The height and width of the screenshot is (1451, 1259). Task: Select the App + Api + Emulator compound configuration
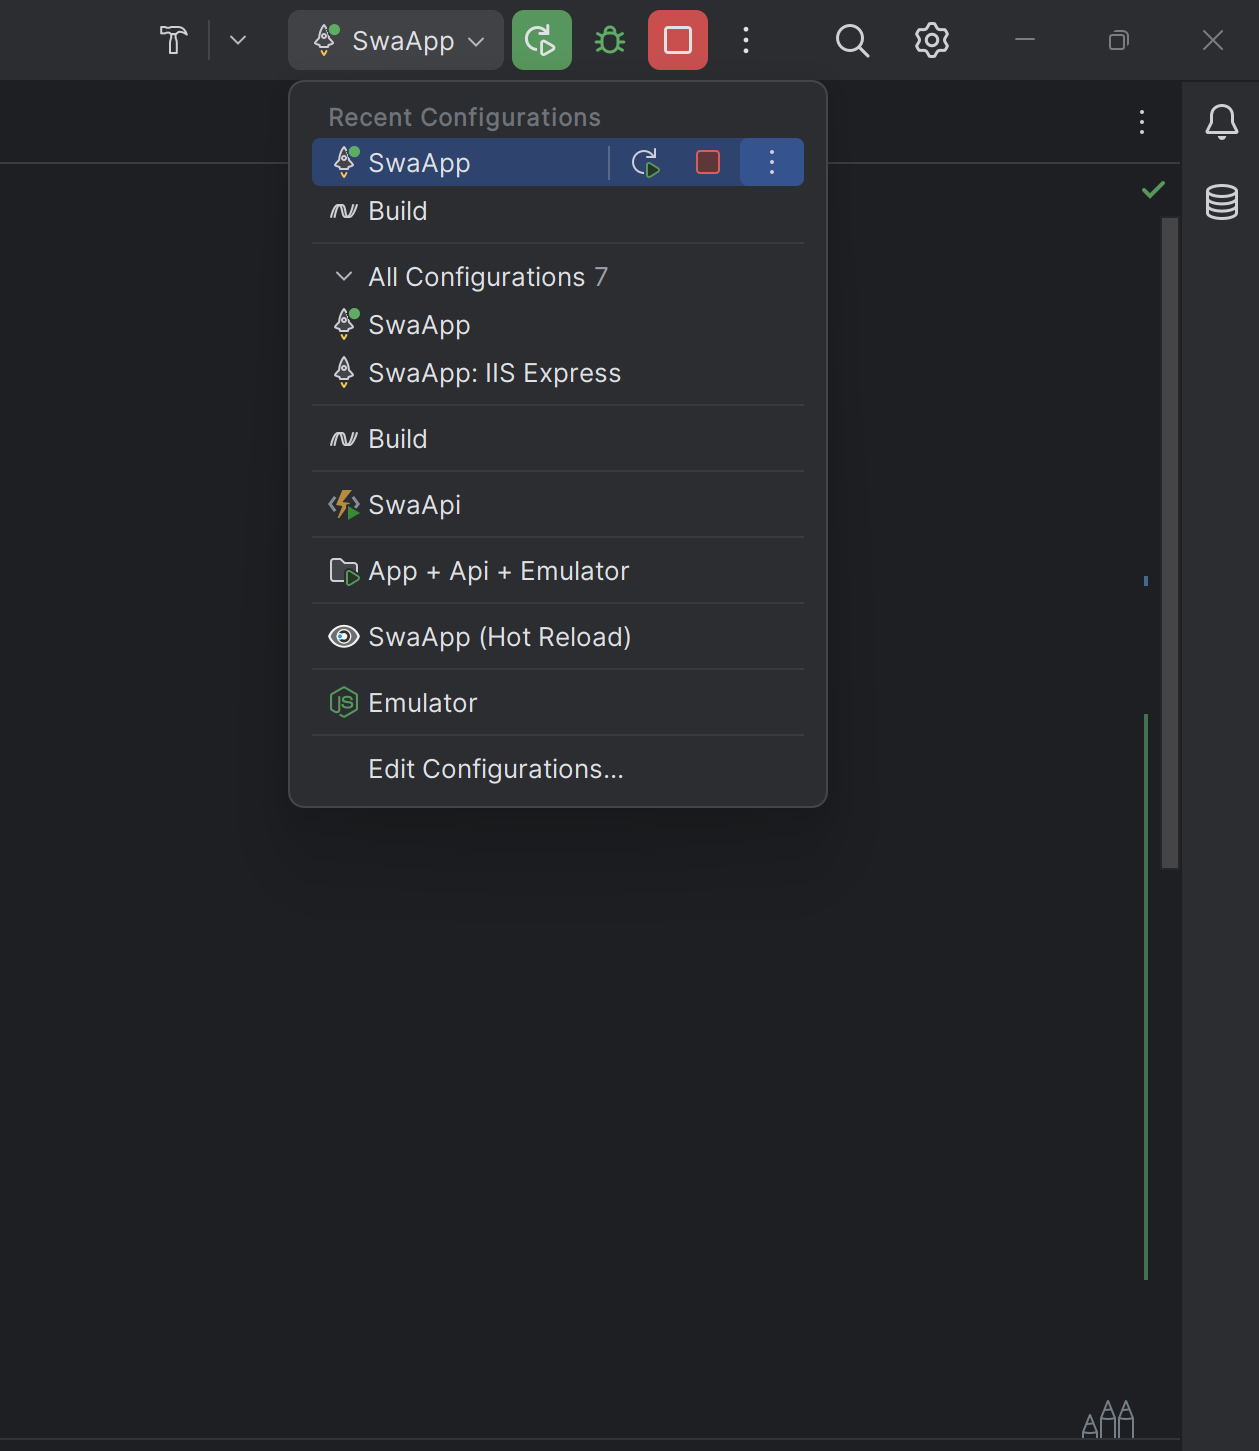click(x=498, y=570)
